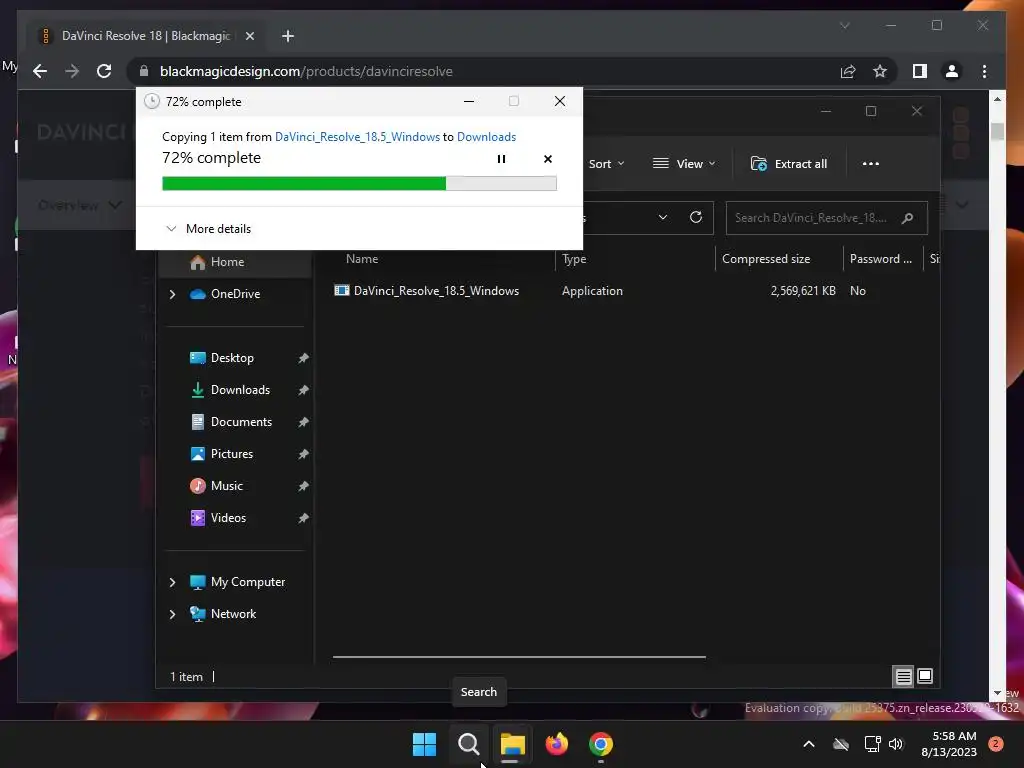Viewport: 1024px width, 768px height.
Task: Pause the file copy operation
Action: pos(501,159)
